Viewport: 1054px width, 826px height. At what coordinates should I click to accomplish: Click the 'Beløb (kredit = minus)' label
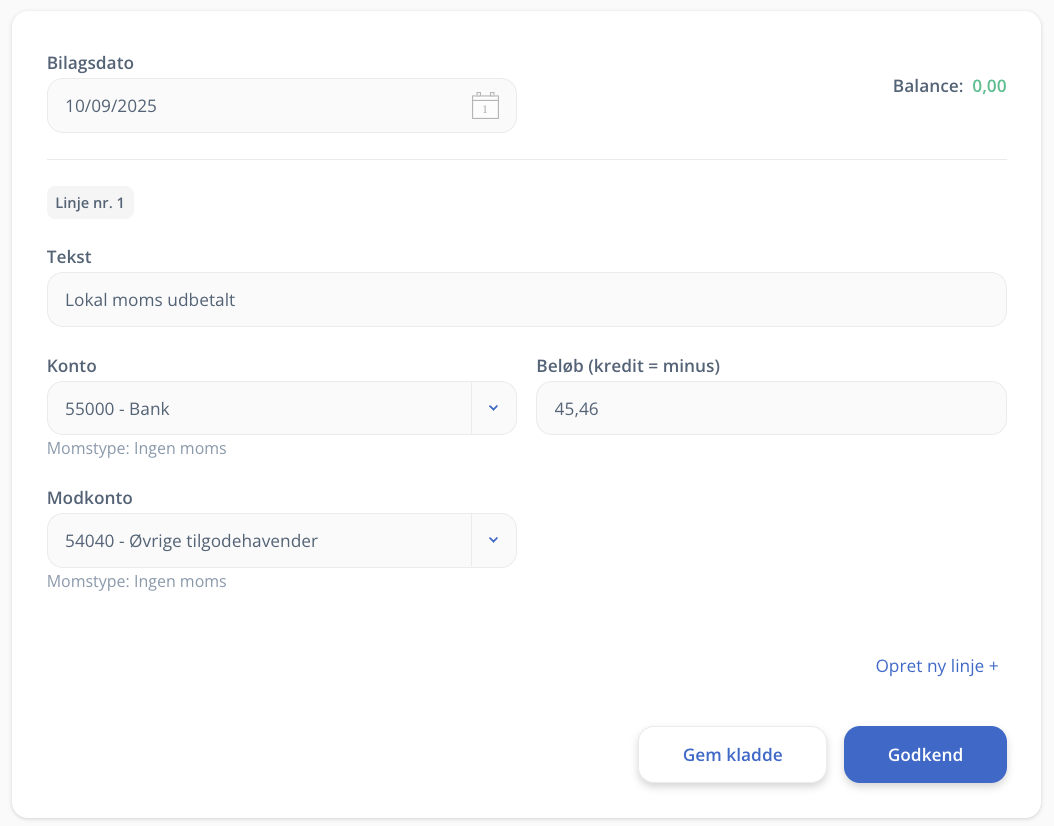click(x=628, y=366)
